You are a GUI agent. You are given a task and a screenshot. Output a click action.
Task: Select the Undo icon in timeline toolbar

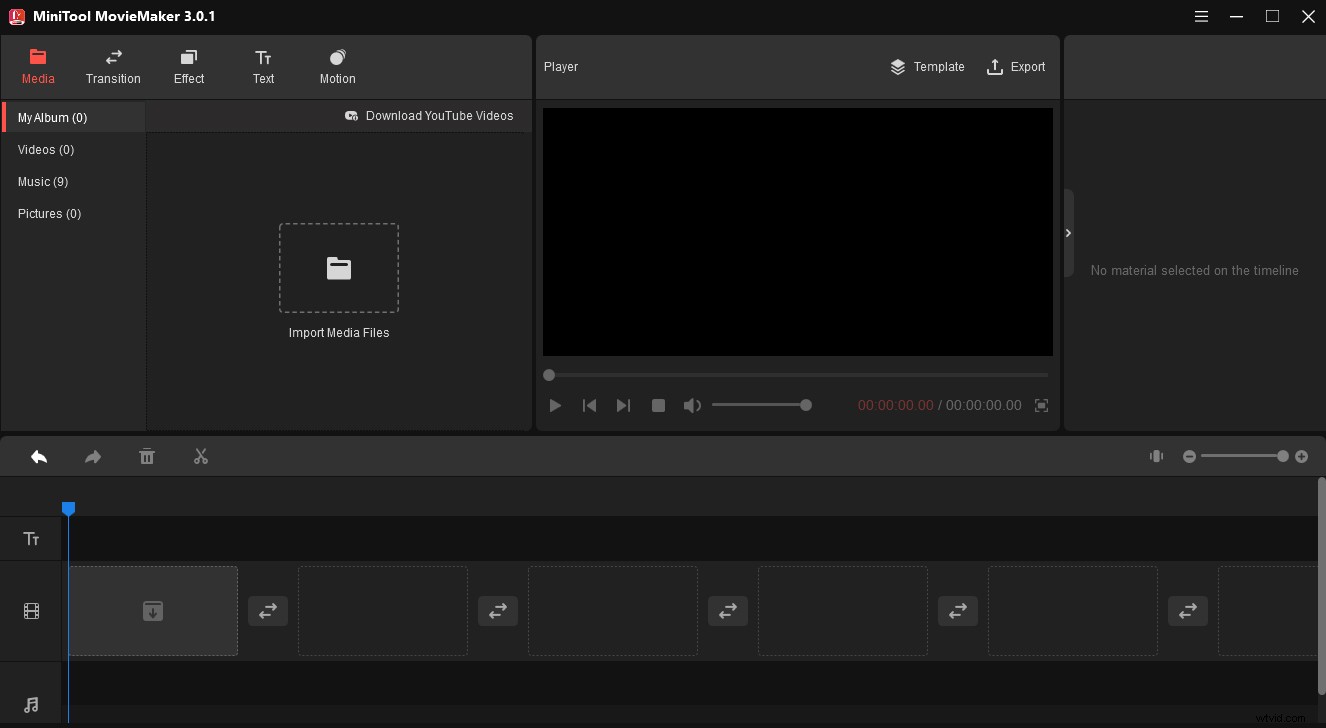38,456
